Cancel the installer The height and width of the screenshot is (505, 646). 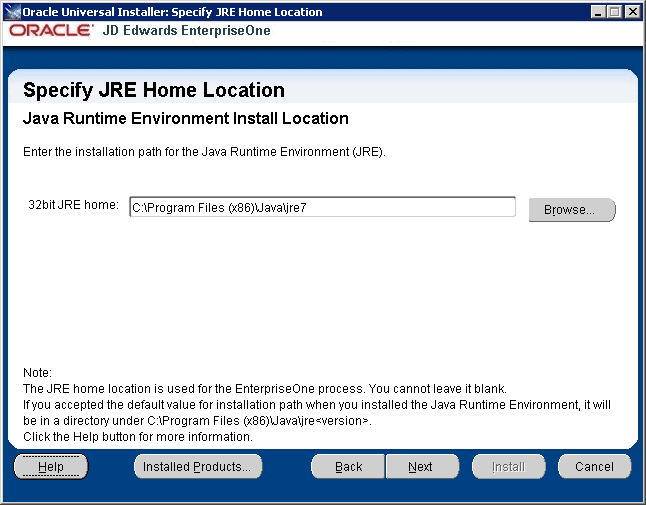[x=594, y=466]
